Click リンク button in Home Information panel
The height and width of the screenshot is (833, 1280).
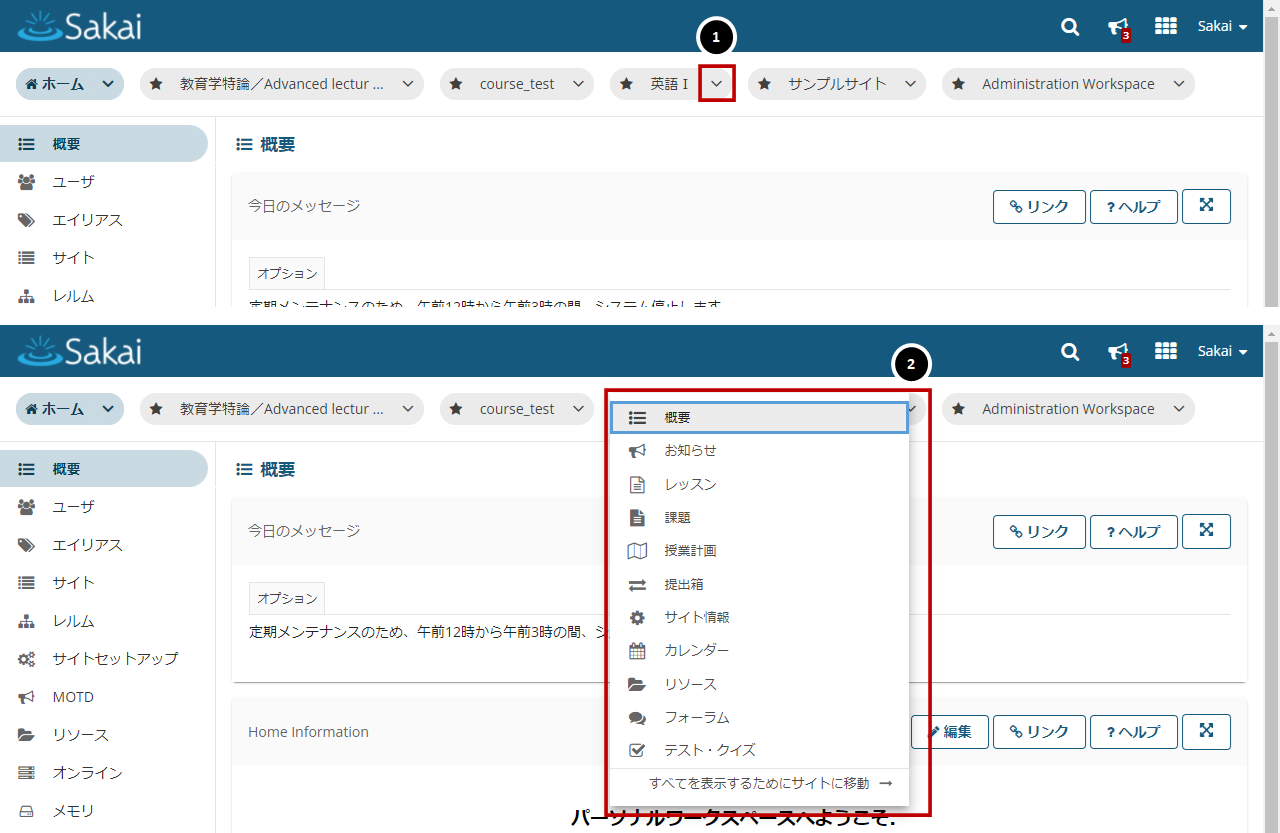point(1039,732)
